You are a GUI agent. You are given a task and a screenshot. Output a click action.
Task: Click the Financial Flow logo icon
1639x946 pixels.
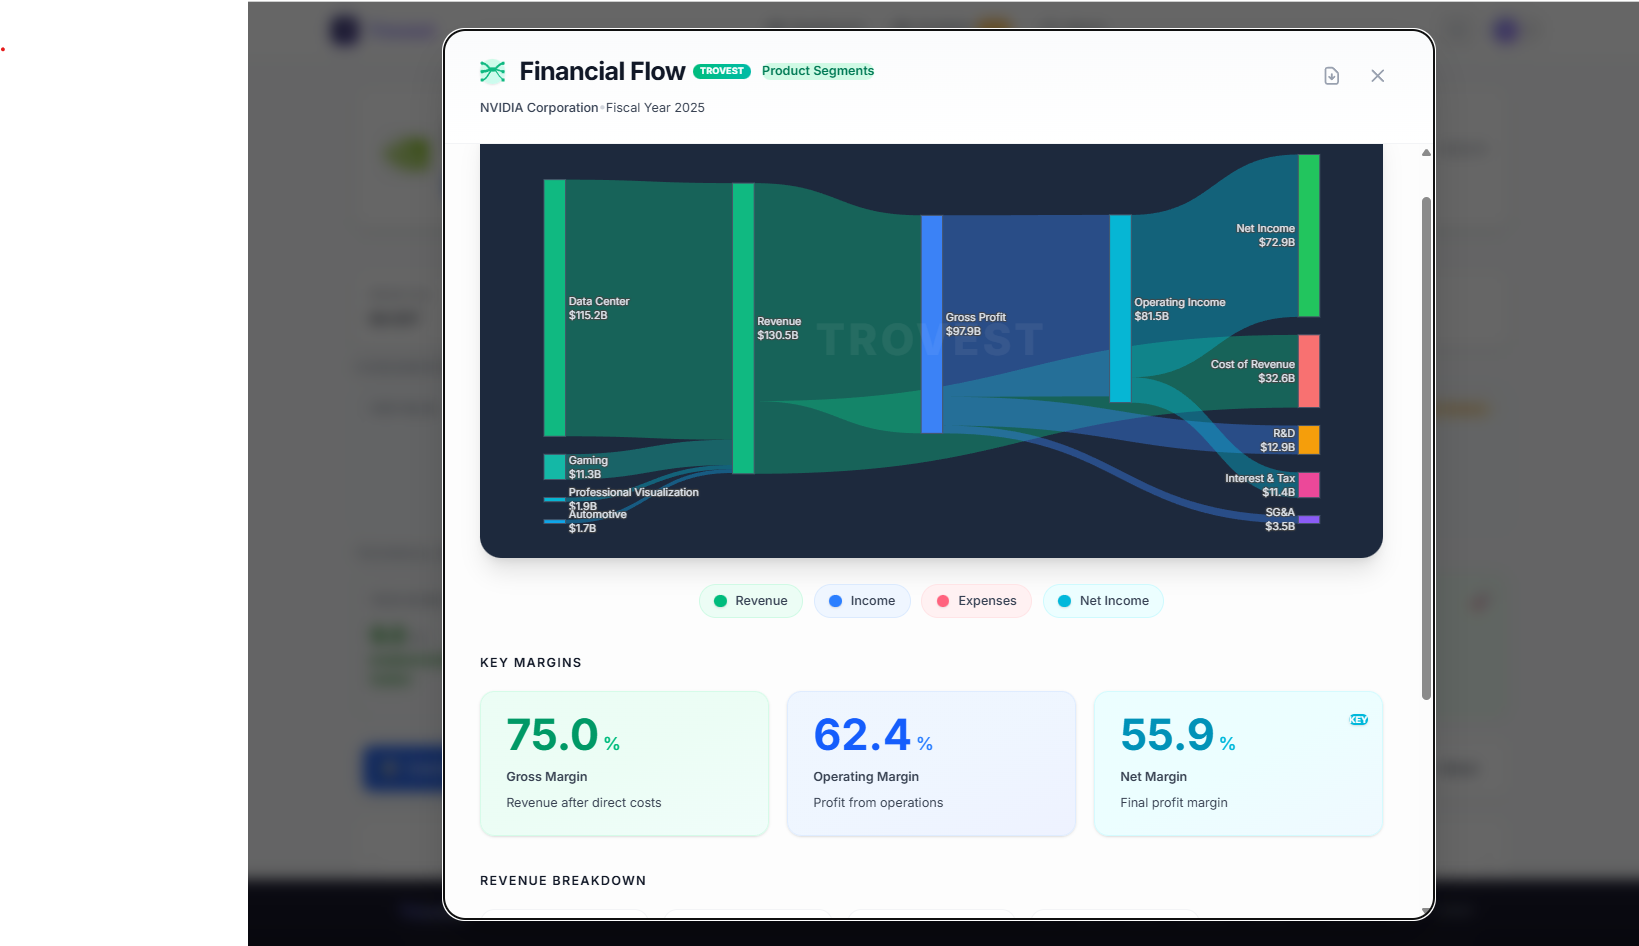tap(493, 71)
